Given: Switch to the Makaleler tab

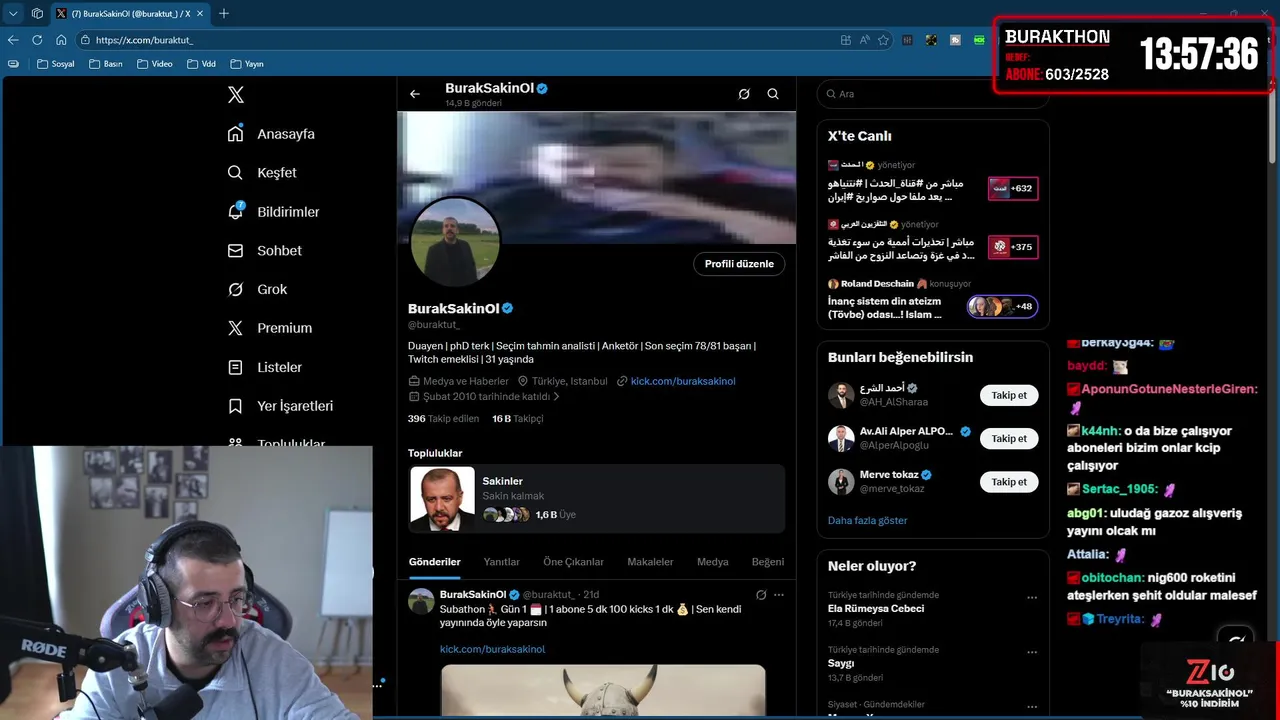Looking at the screenshot, I should tap(650, 562).
